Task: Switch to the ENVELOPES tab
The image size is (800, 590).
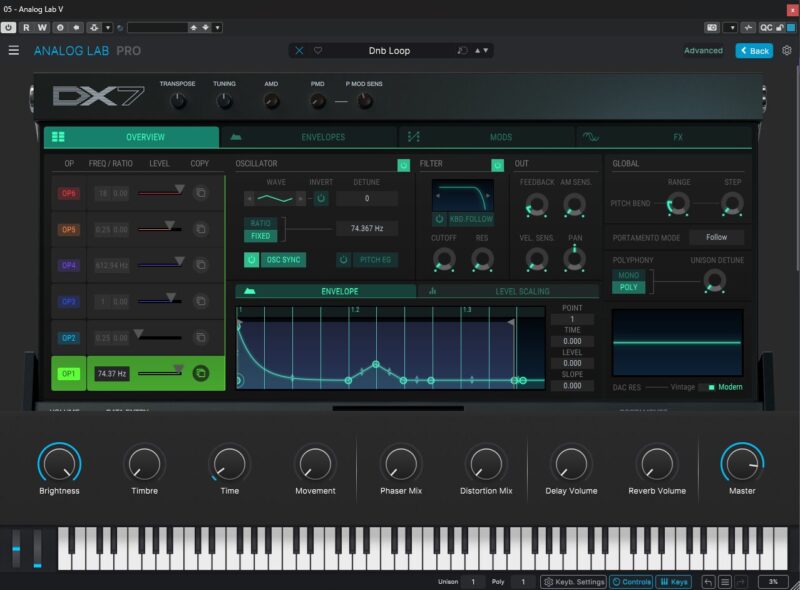Action: point(309,137)
